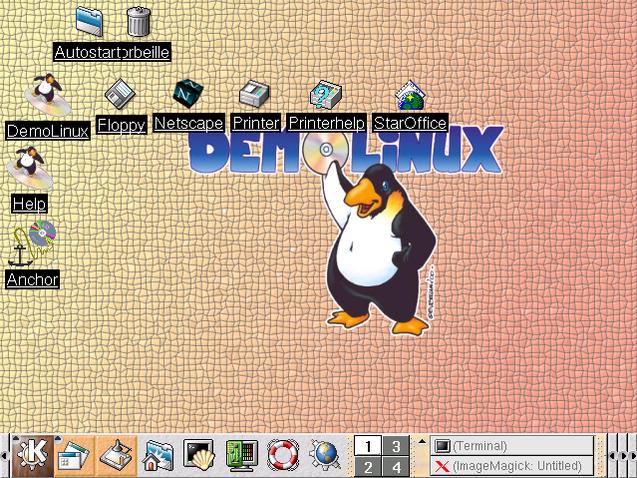Switch to virtual desktop 4

[395, 467]
